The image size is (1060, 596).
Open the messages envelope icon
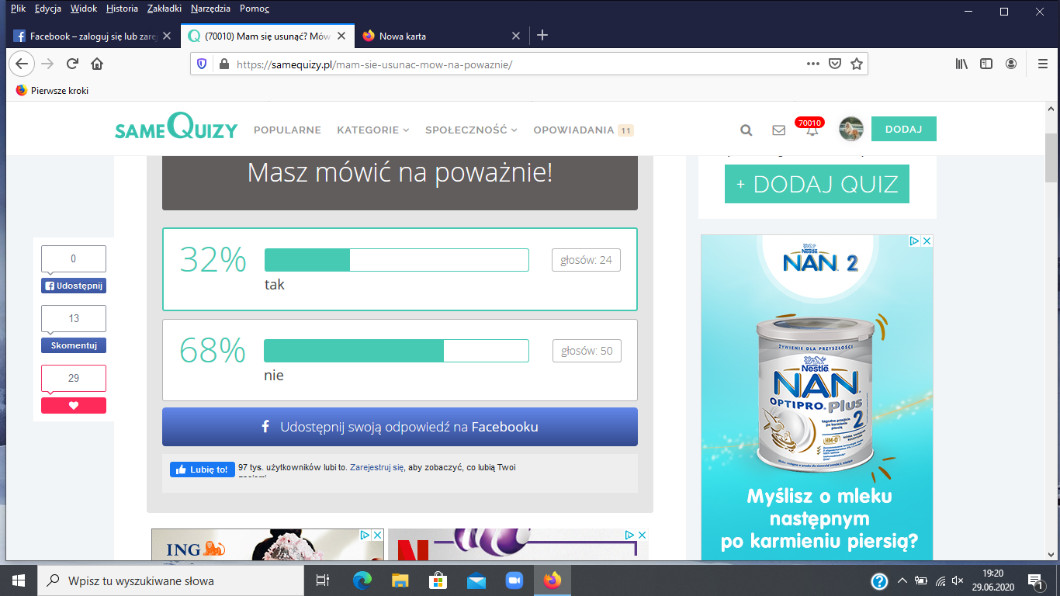click(x=779, y=130)
